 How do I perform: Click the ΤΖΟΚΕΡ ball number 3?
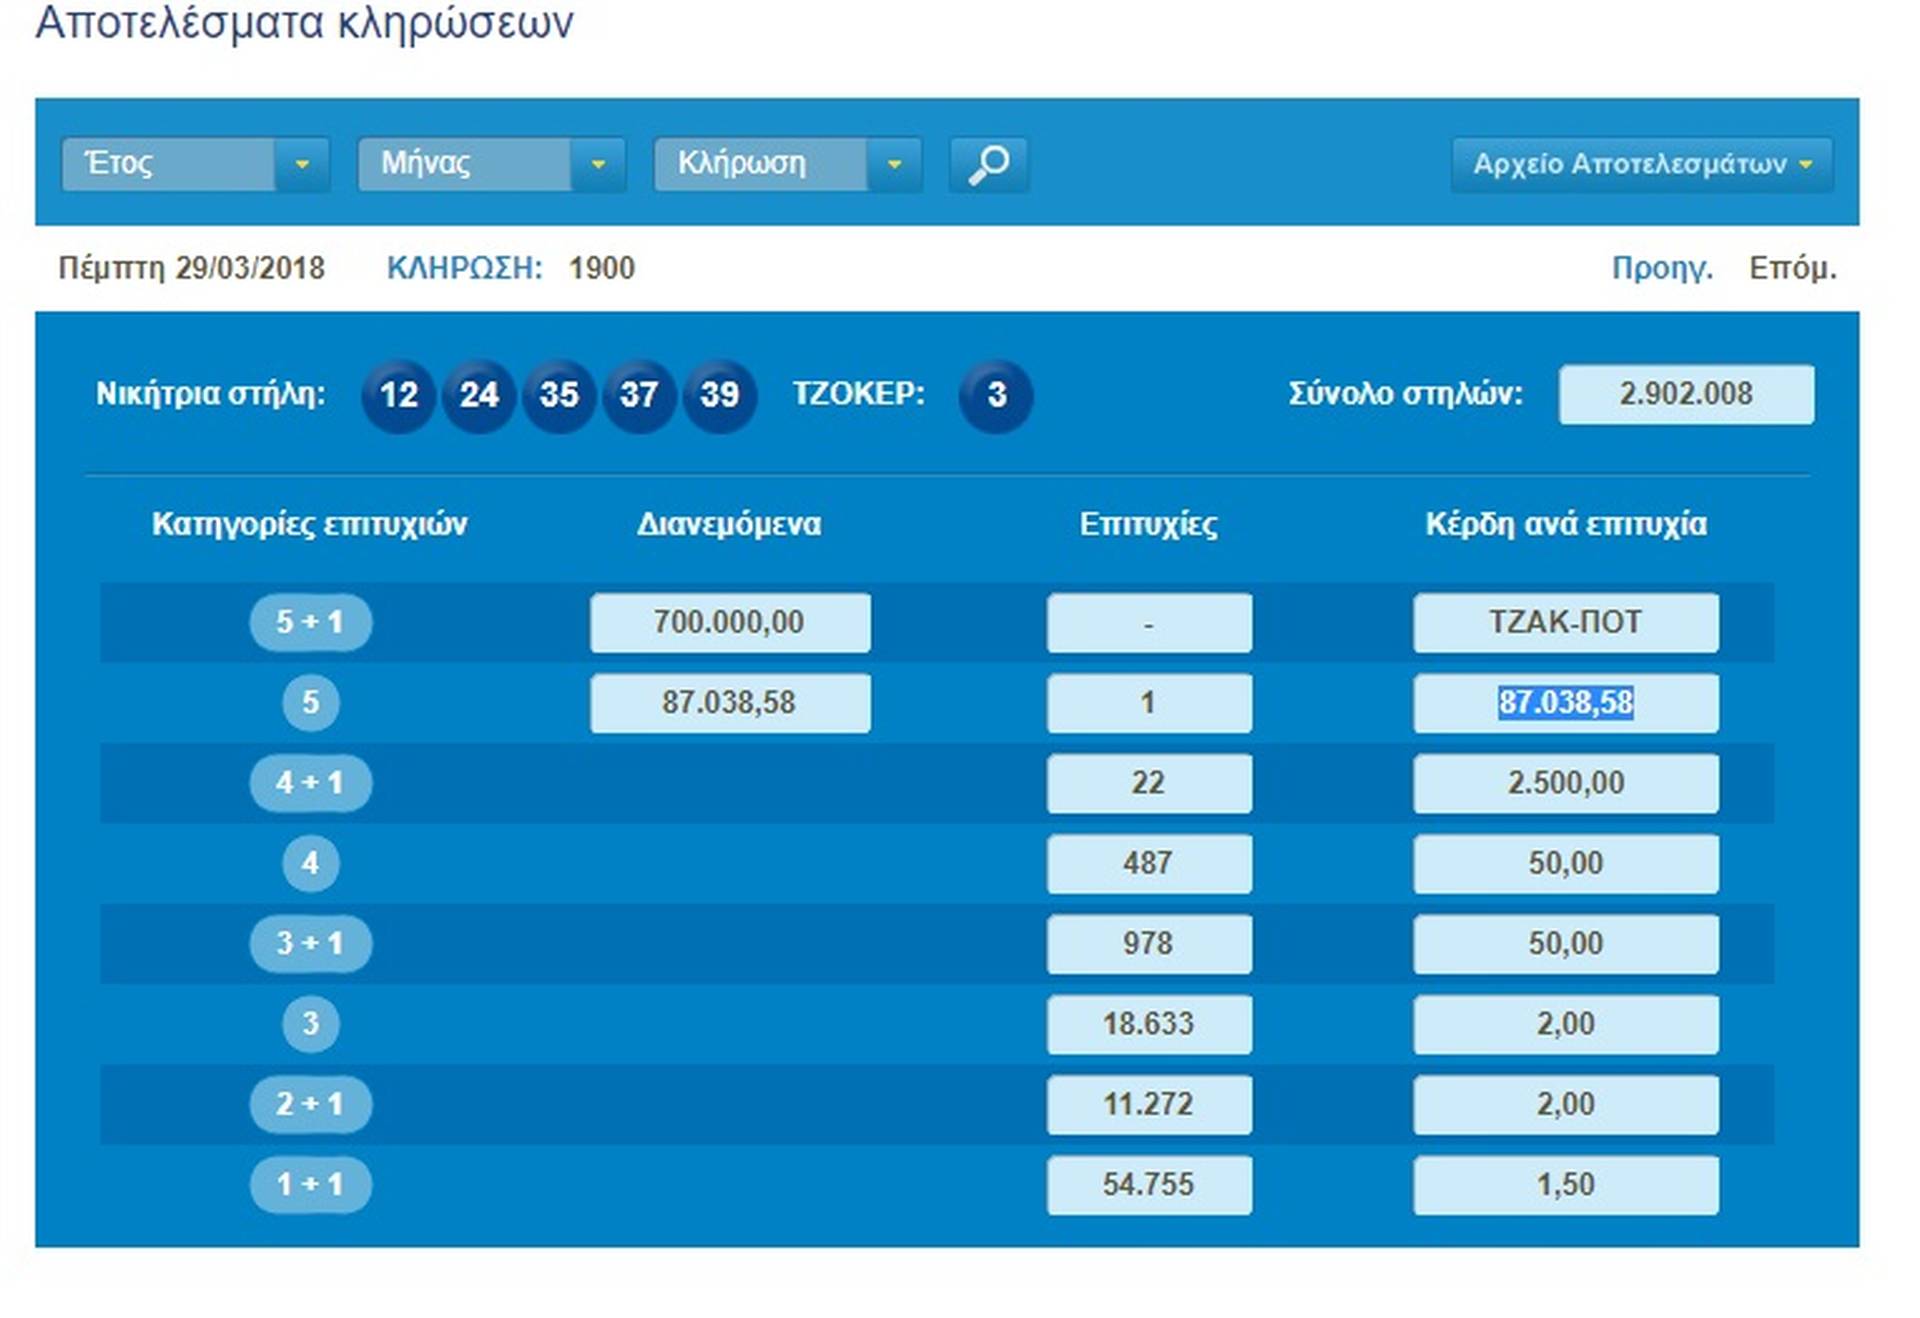coord(996,395)
